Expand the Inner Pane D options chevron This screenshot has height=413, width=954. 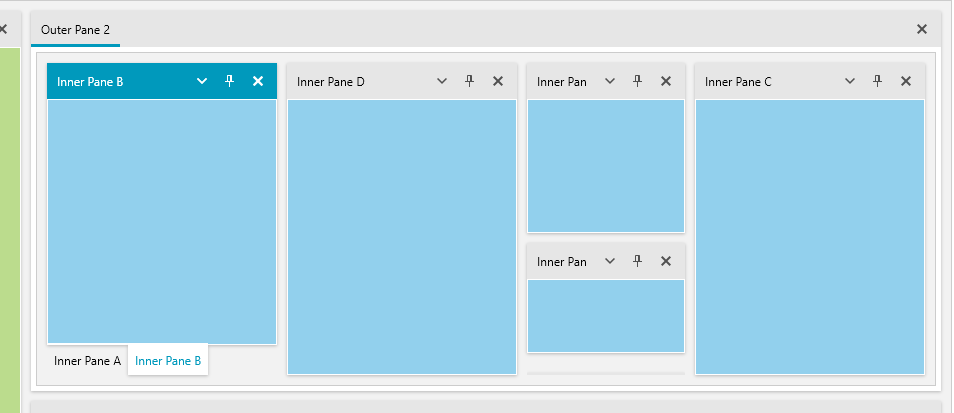pos(442,81)
